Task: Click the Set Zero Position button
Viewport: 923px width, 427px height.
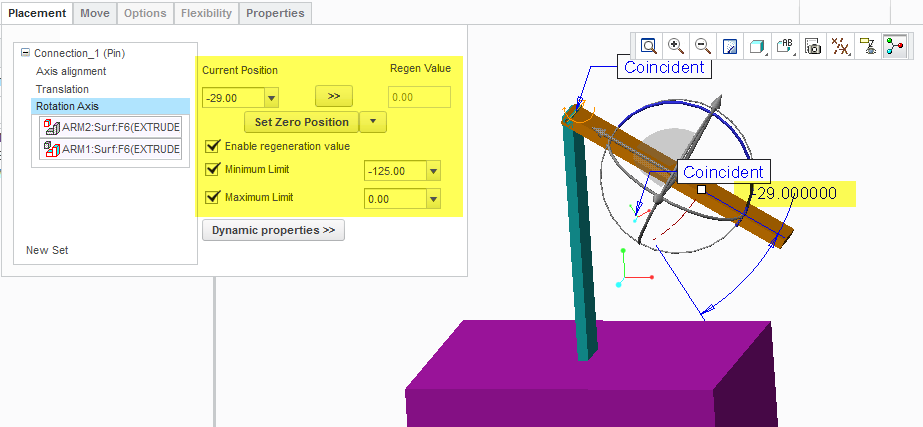Action: click(x=301, y=123)
